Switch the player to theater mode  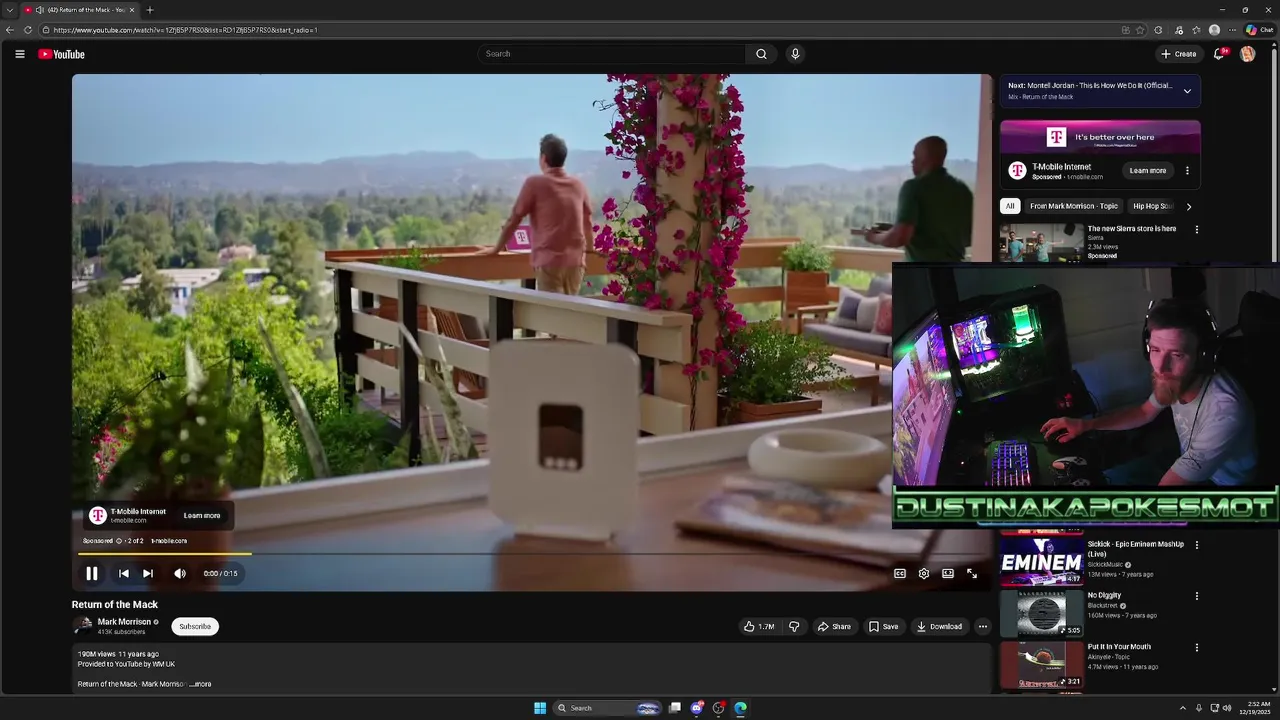pyautogui.click(x=948, y=573)
